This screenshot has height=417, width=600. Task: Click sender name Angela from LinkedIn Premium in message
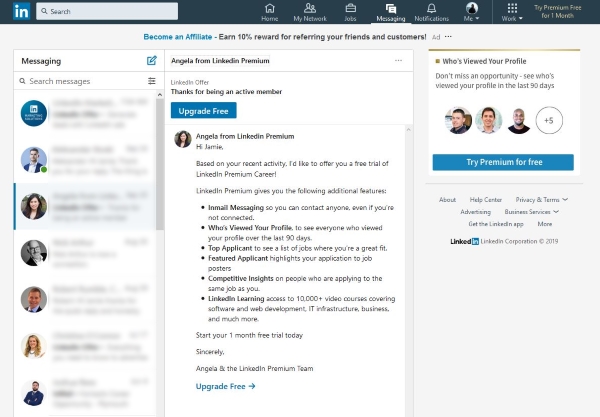coord(245,136)
